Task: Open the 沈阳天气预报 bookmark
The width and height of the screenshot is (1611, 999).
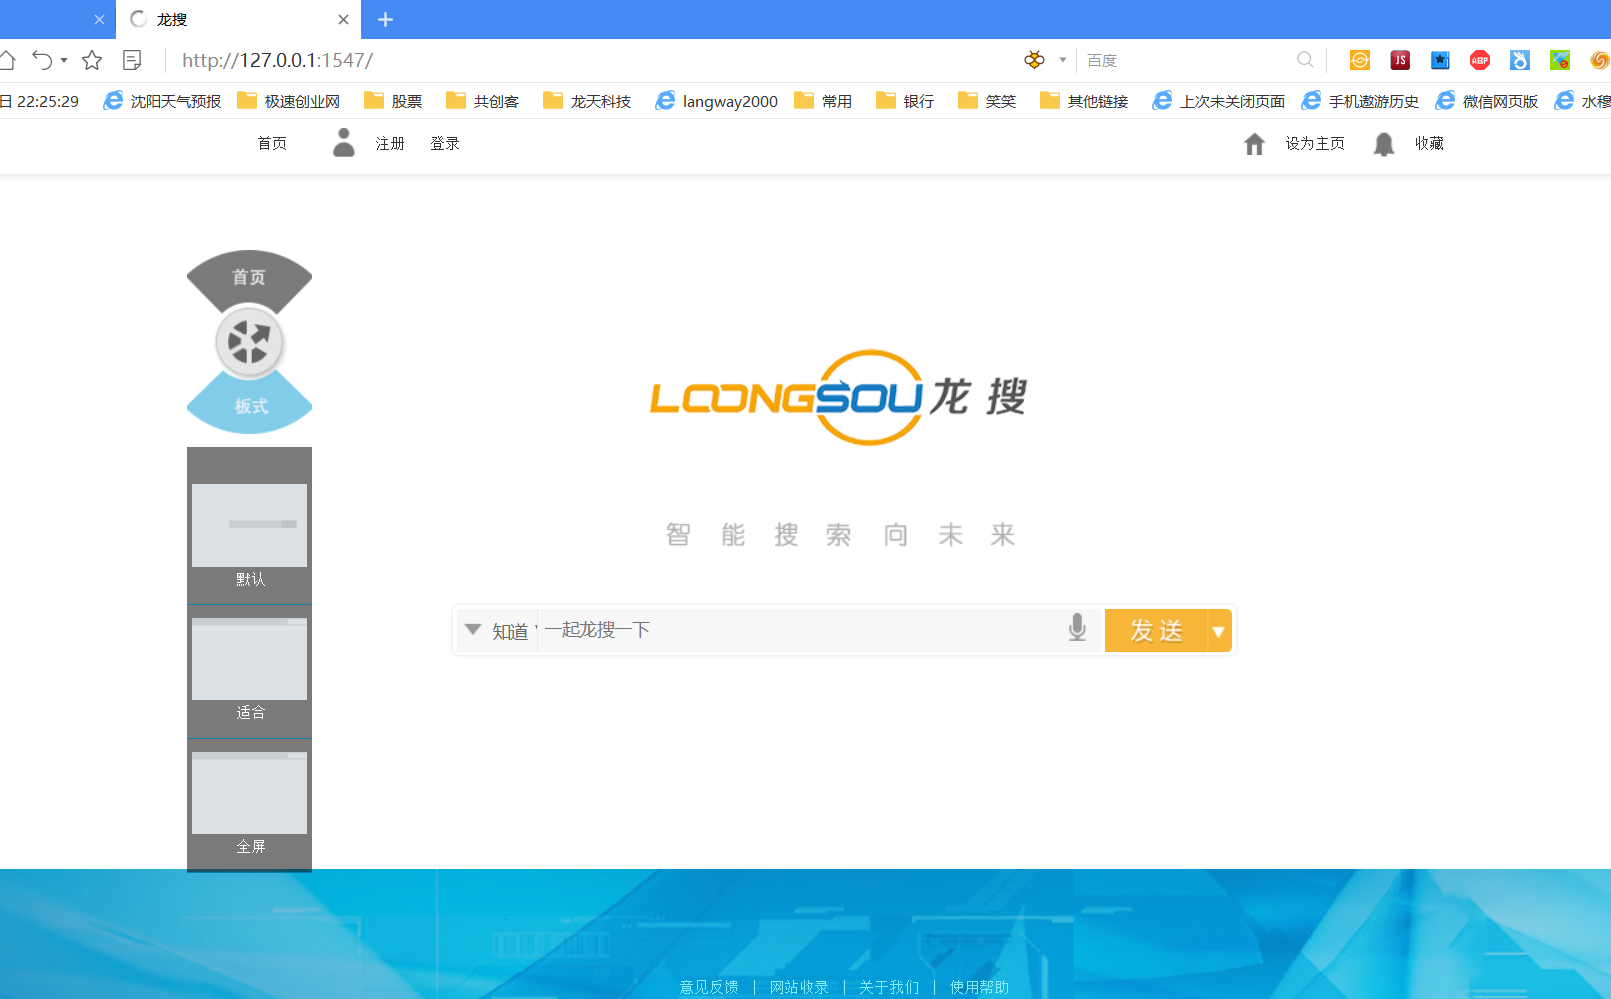Action: point(162,101)
